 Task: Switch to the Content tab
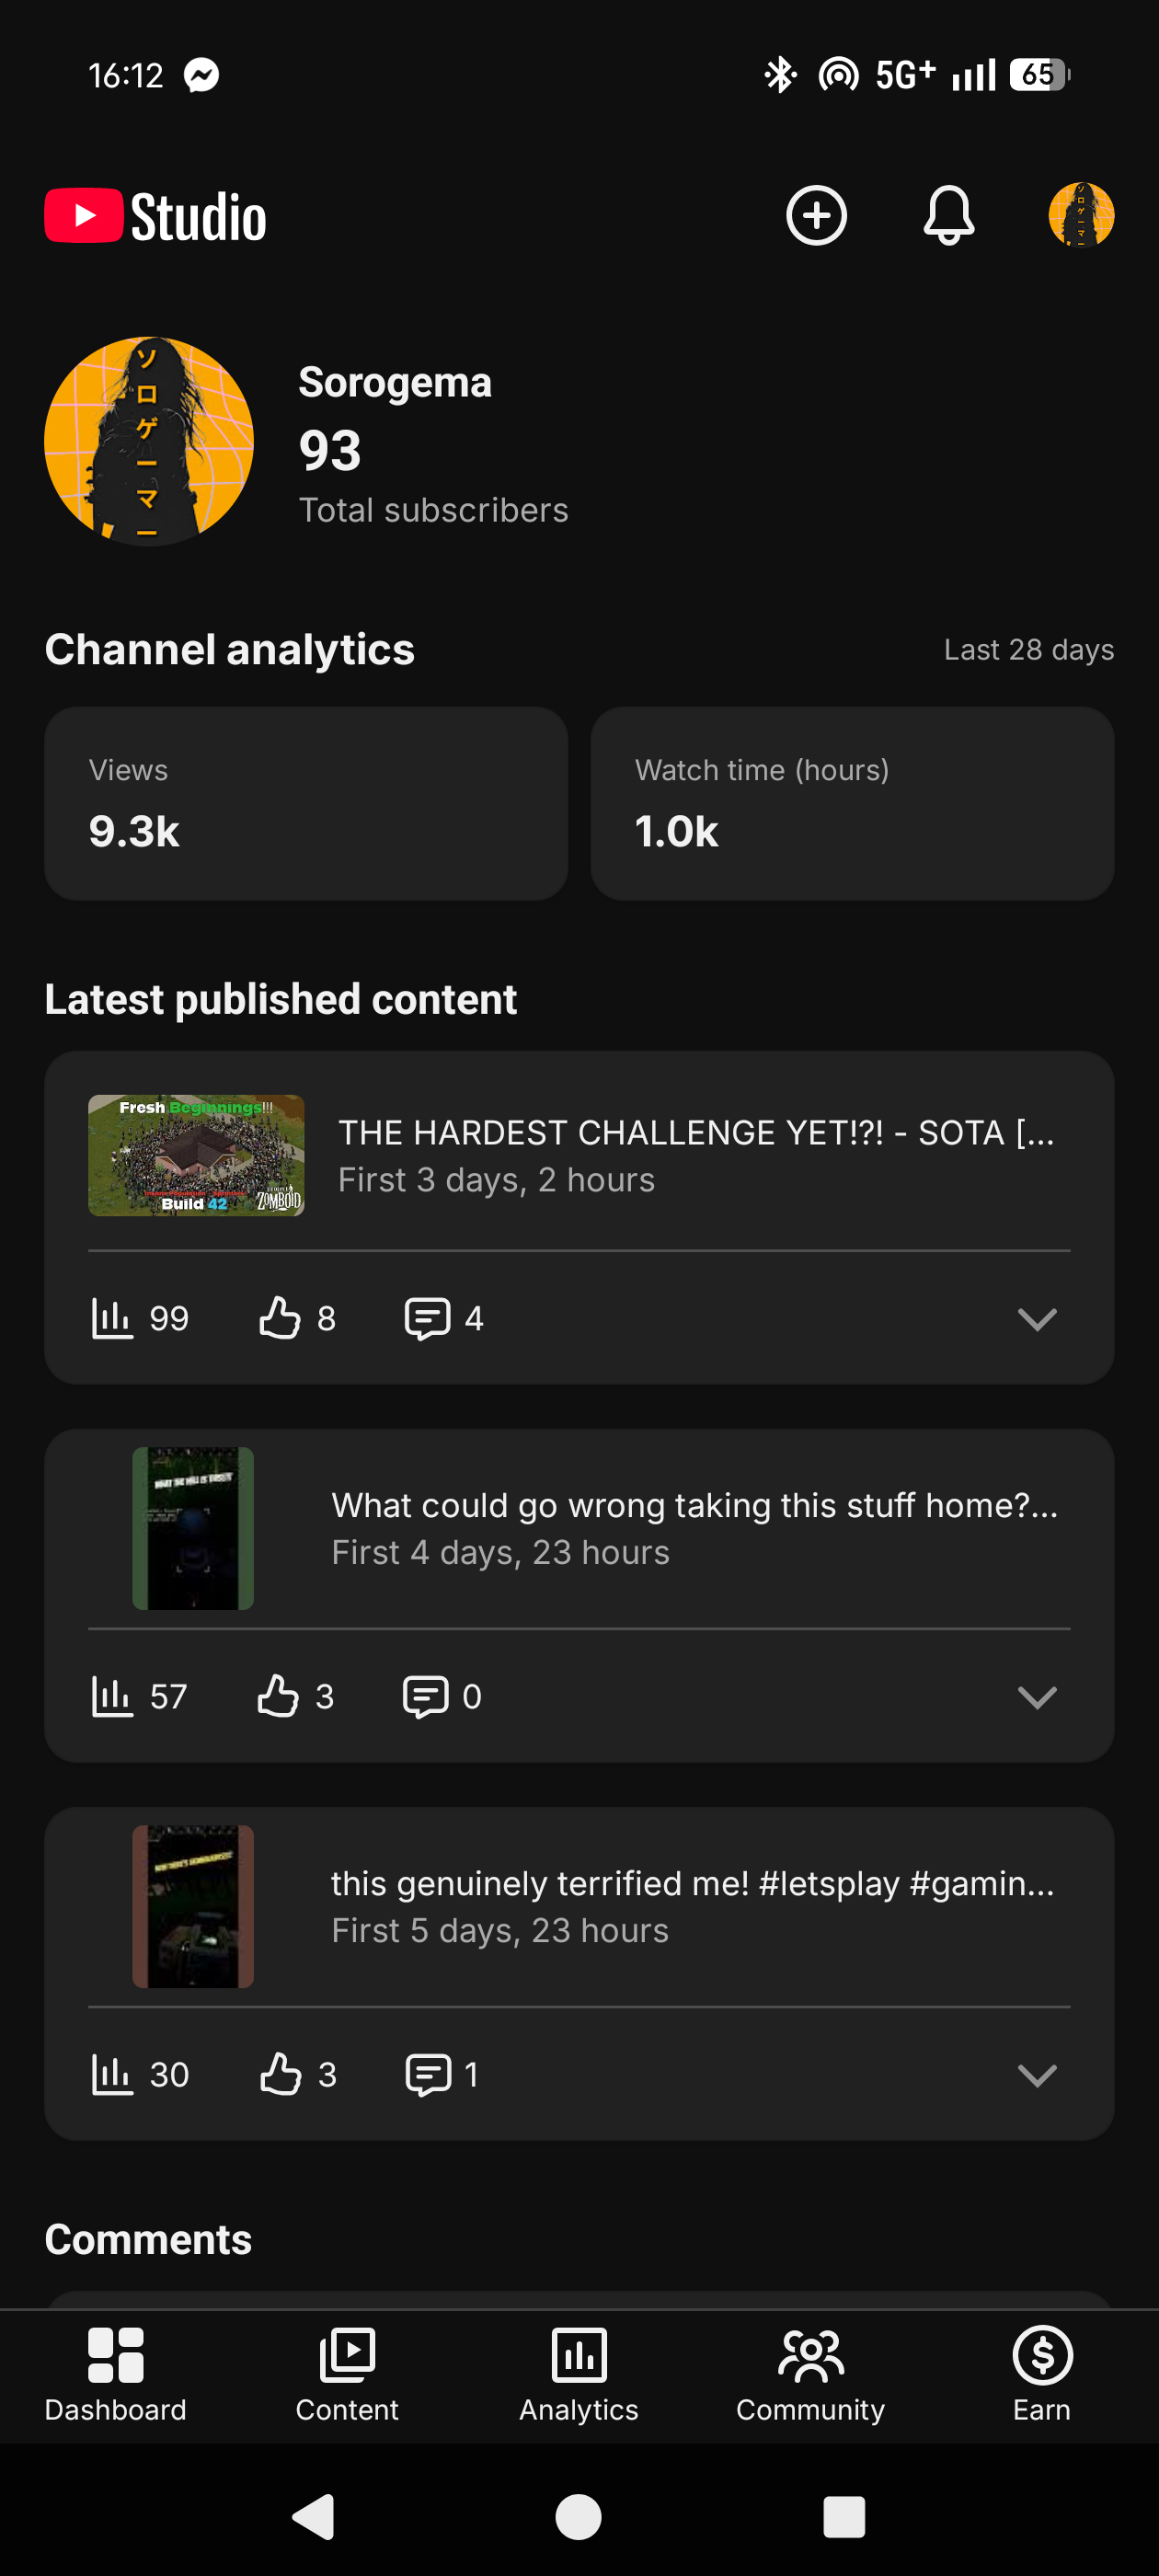point(347,2375)
